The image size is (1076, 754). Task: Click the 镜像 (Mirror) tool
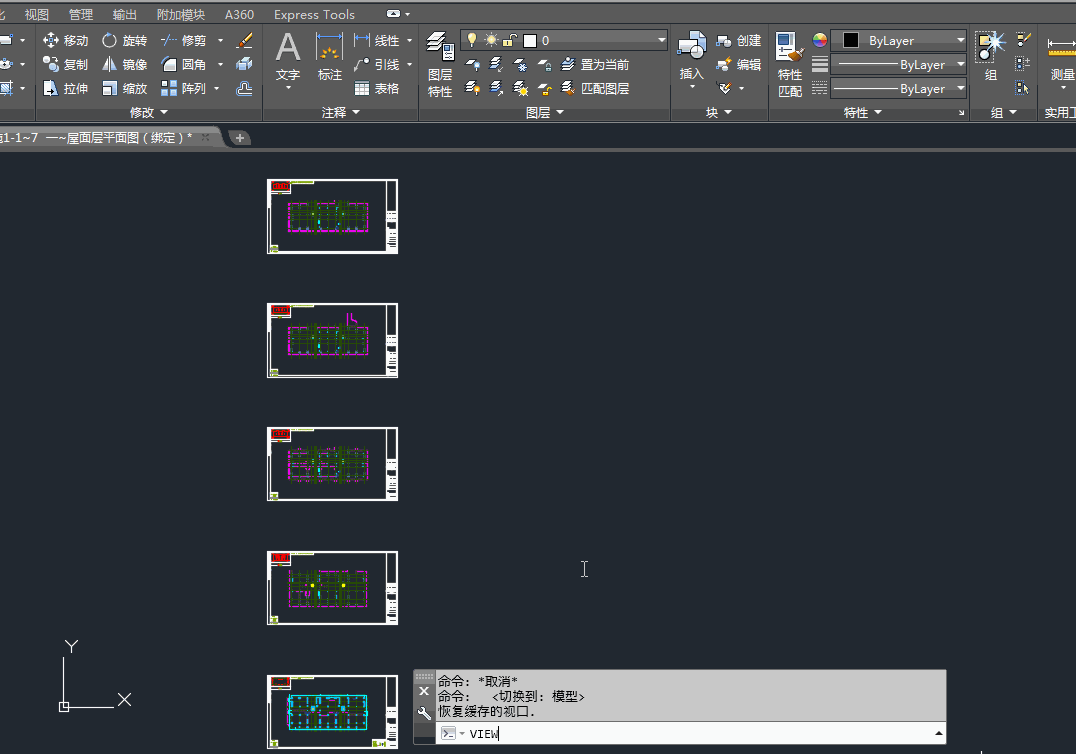124,65
